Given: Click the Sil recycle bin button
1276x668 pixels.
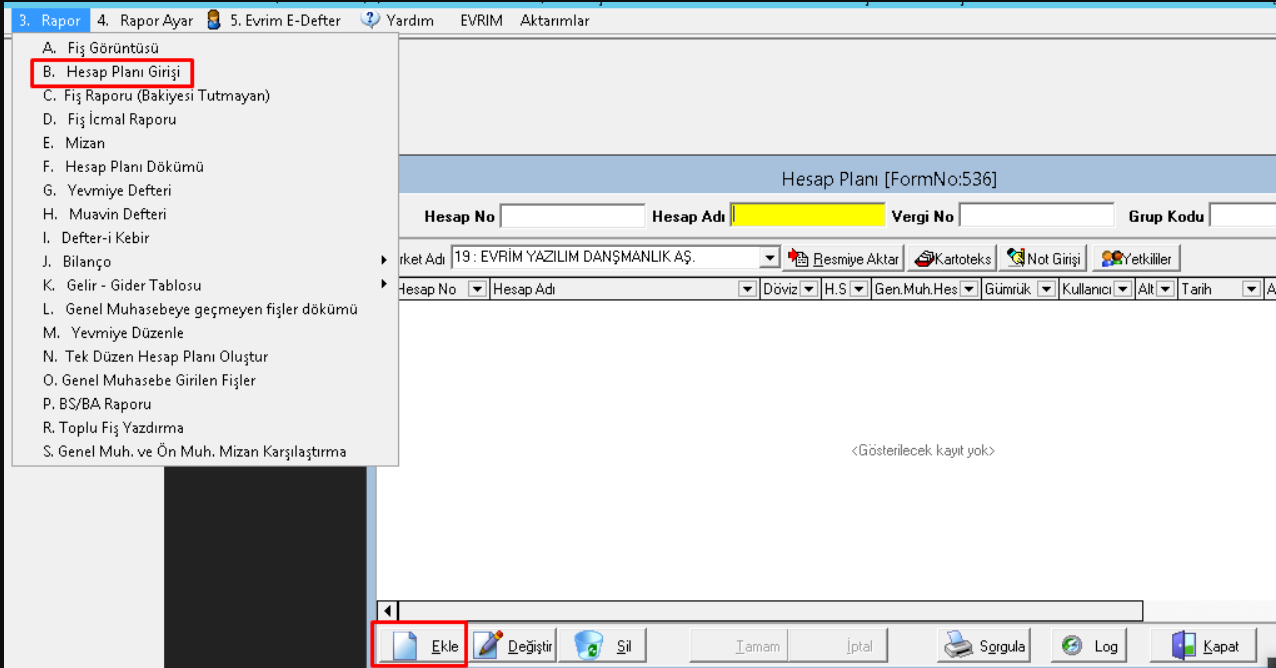Looking at the screenshot, I should click(603, 645).
